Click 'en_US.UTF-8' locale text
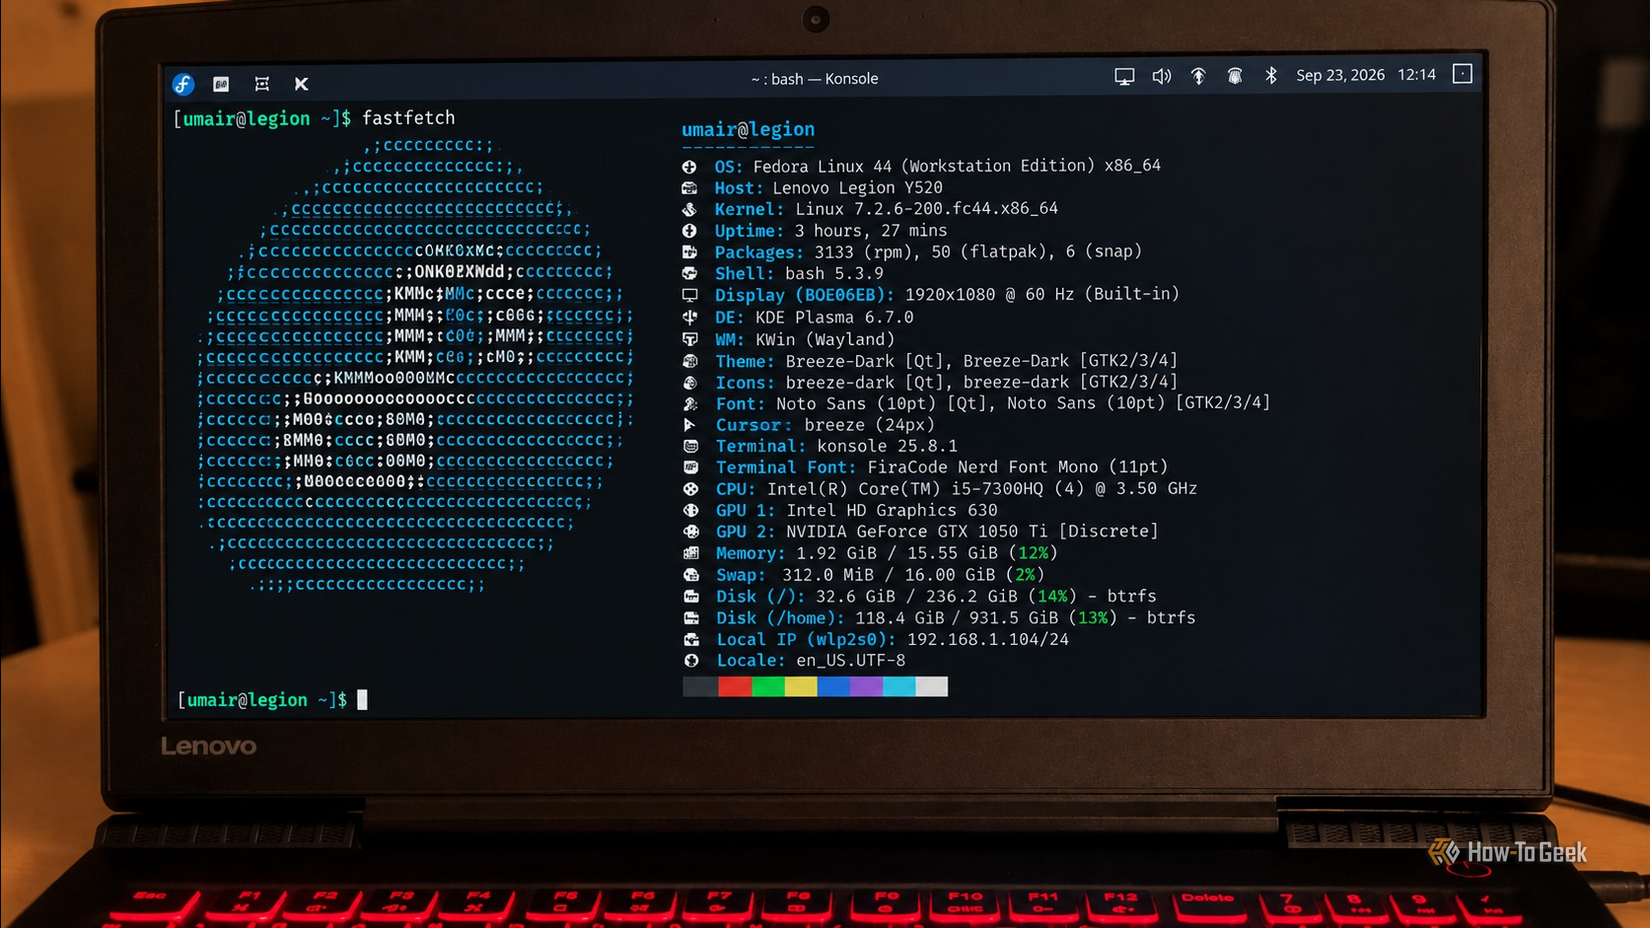Image resolution: width=1650 pixels, height=928 pixels. click(851, 661)
